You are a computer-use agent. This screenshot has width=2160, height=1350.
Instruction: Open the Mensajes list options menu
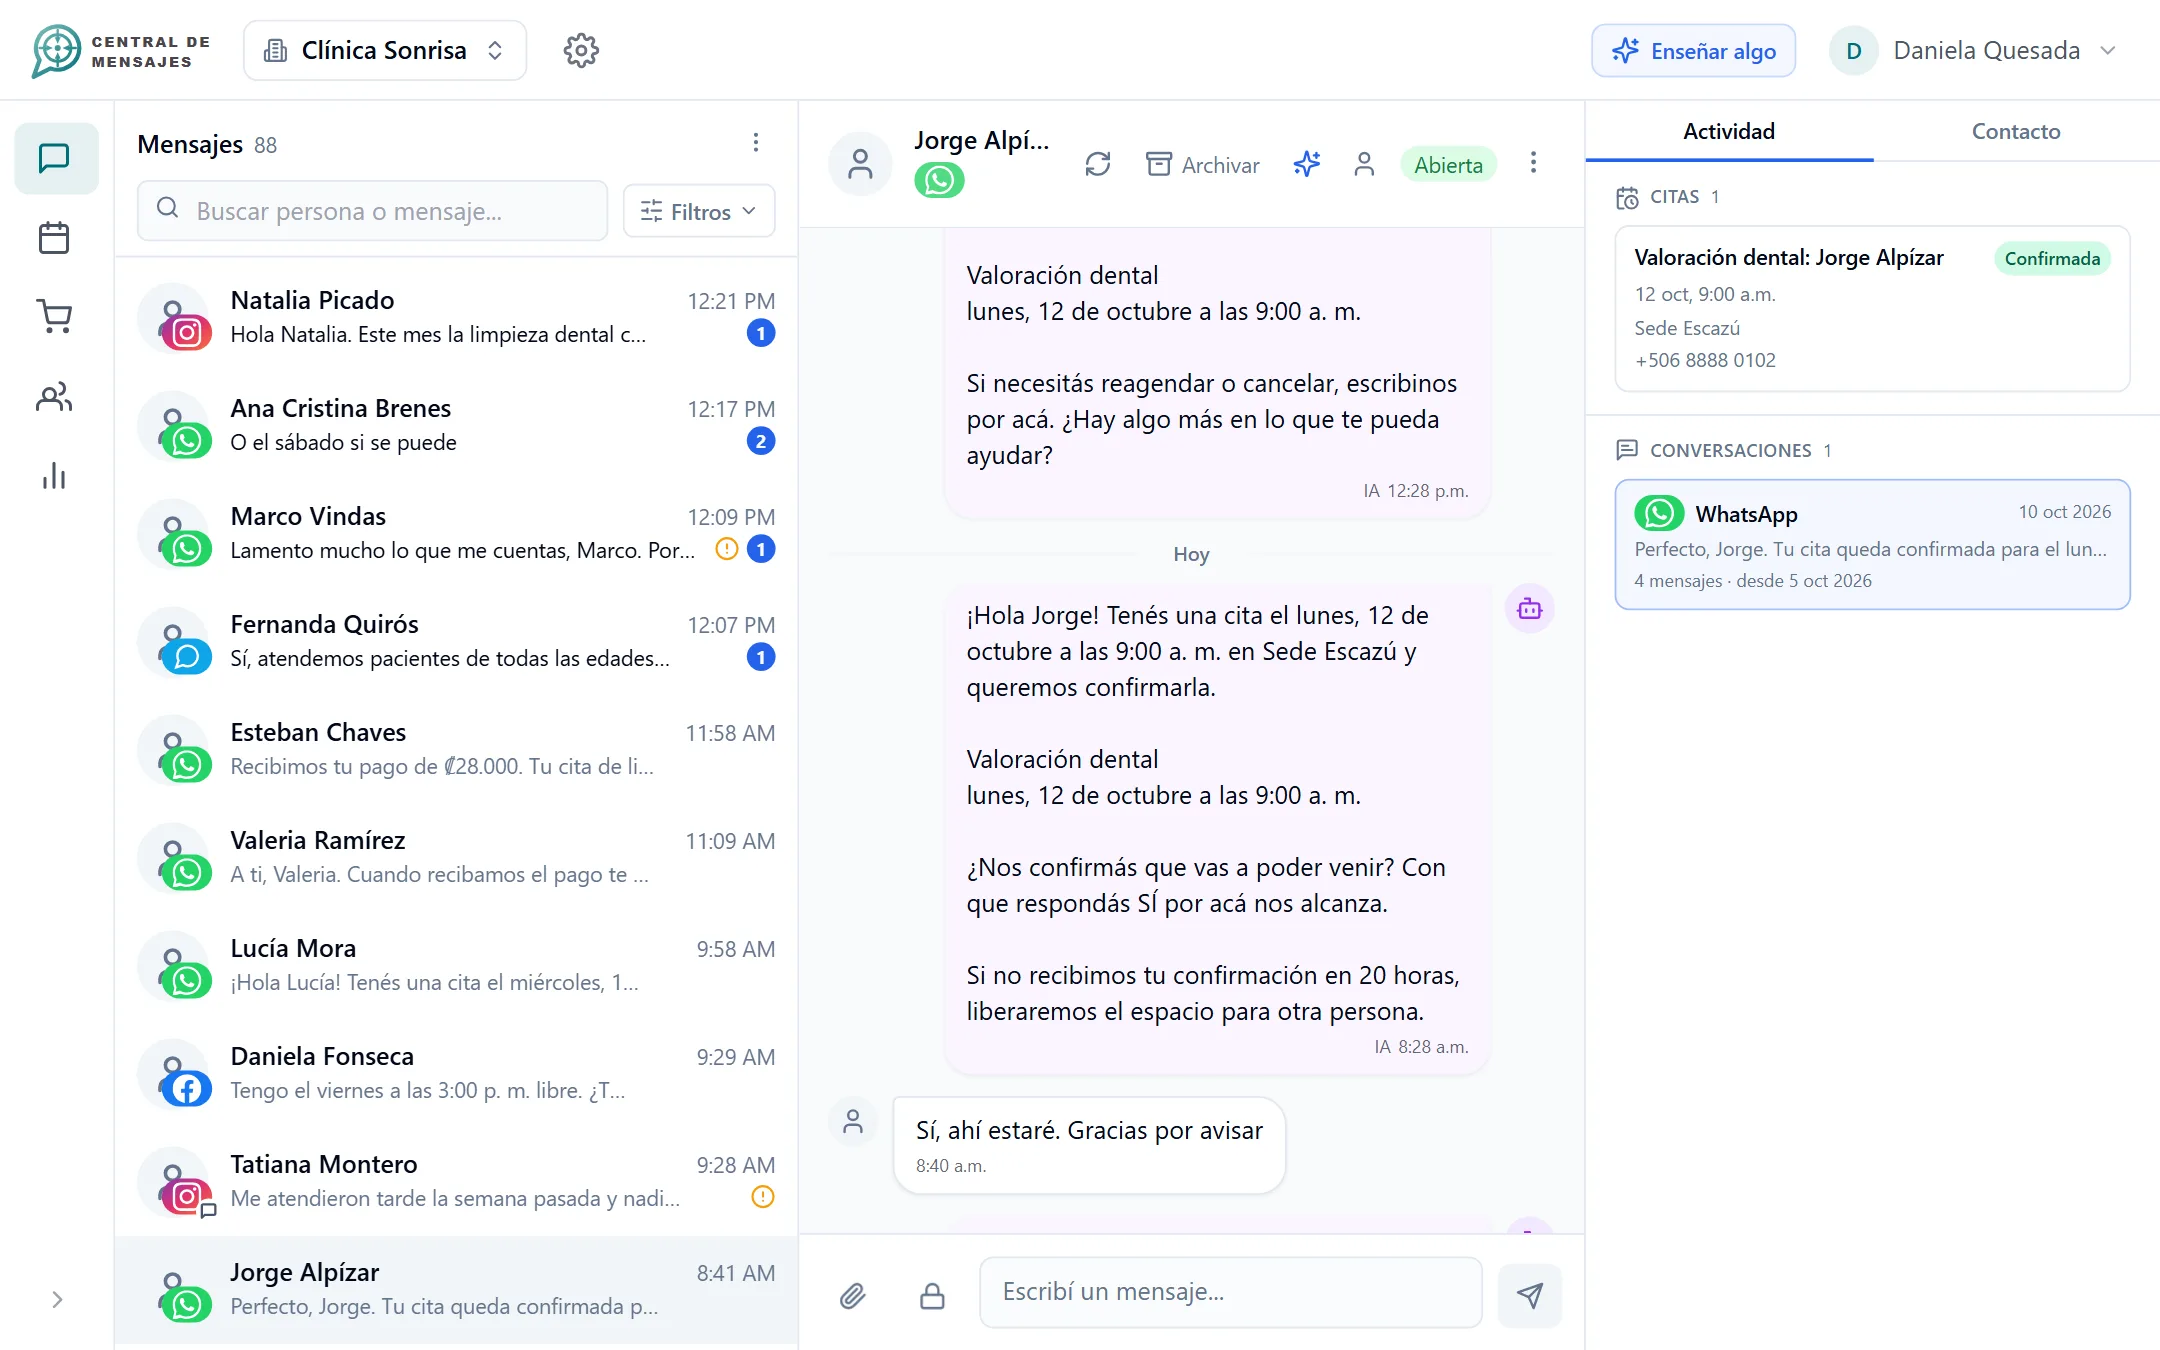click(x=756, y=143)
